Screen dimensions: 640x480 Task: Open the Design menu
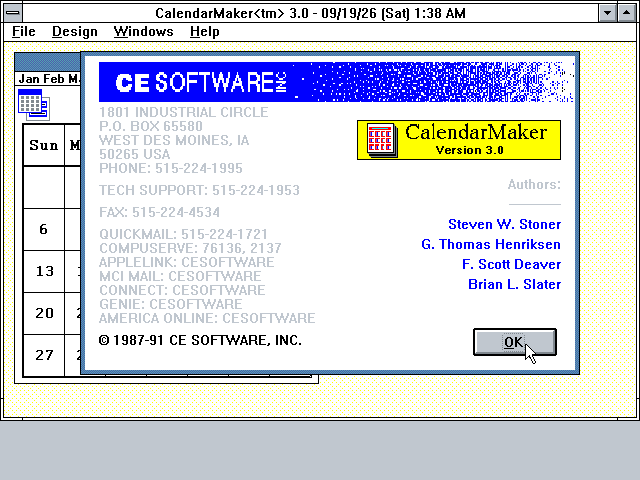click(x=75, y=31)
